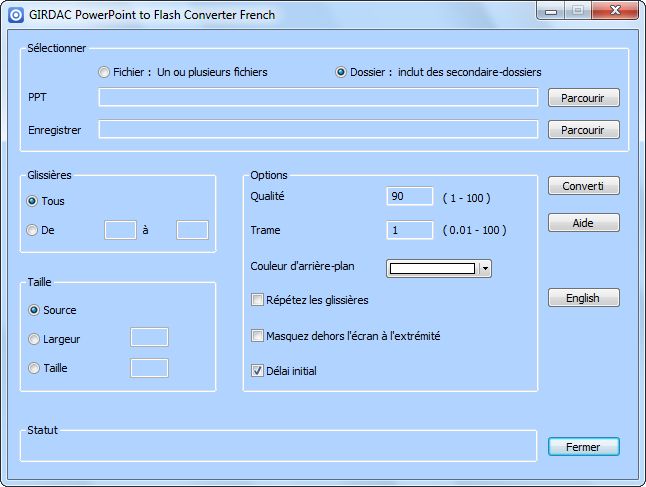The width and height of the screenshot is (646, 487).
Task: Click the "Sélectionner" group label
Action: (56, 48)
